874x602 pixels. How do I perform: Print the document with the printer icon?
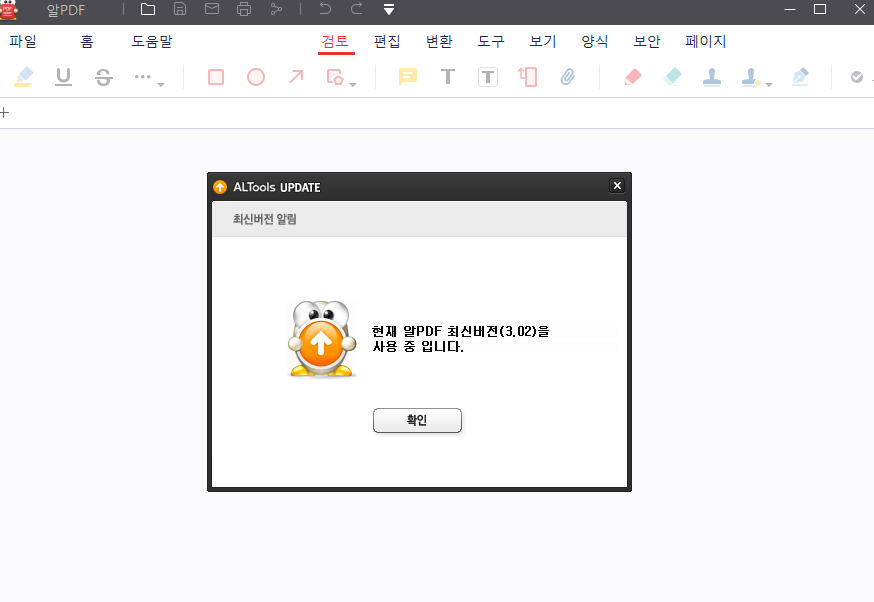[x=244, y=9]
